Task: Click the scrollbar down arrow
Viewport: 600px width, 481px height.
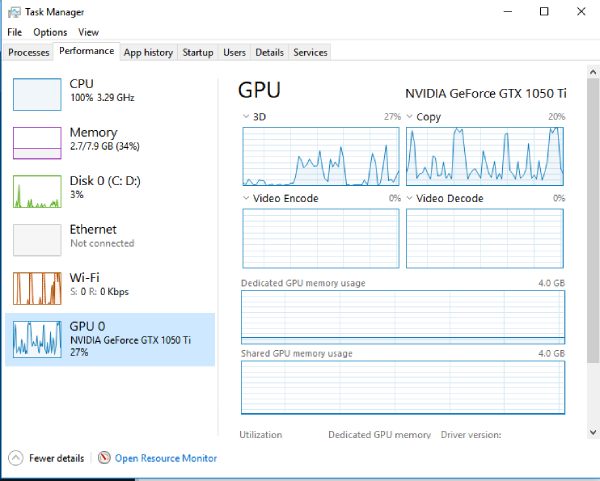Action: coord(593,432)
